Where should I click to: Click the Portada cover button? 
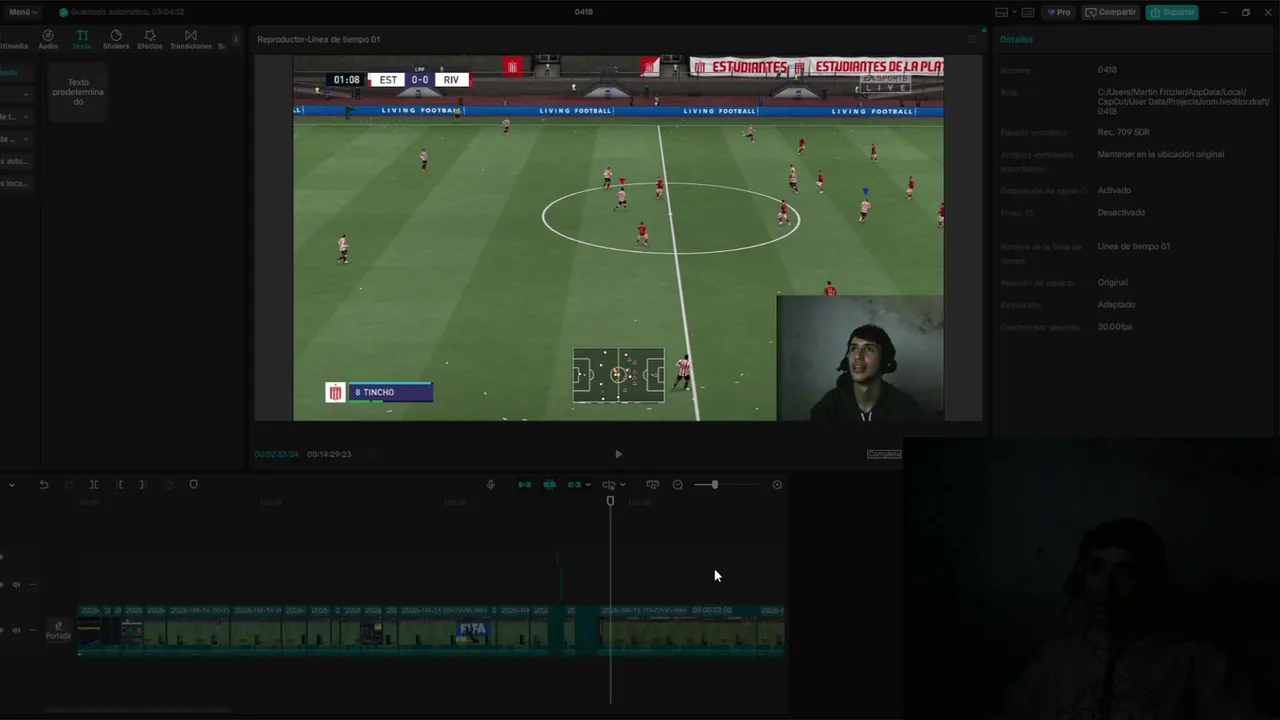(58, 631)
